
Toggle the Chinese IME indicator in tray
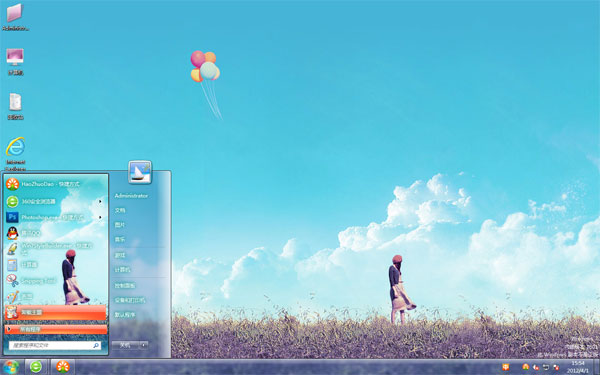pos(506,367)
